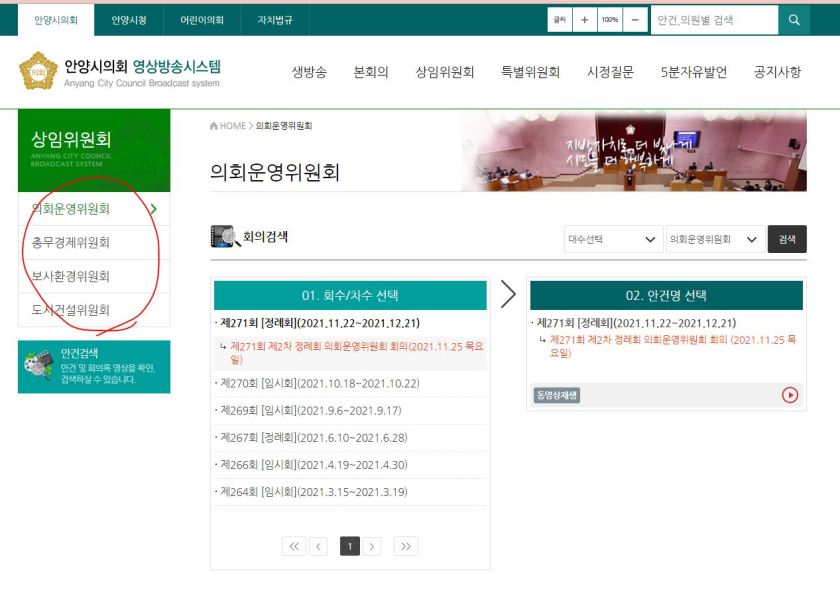The height and width of the screenshot is (606, 840).
Task: Switch to 안양시청 top tab
Action: click(128, 20)
